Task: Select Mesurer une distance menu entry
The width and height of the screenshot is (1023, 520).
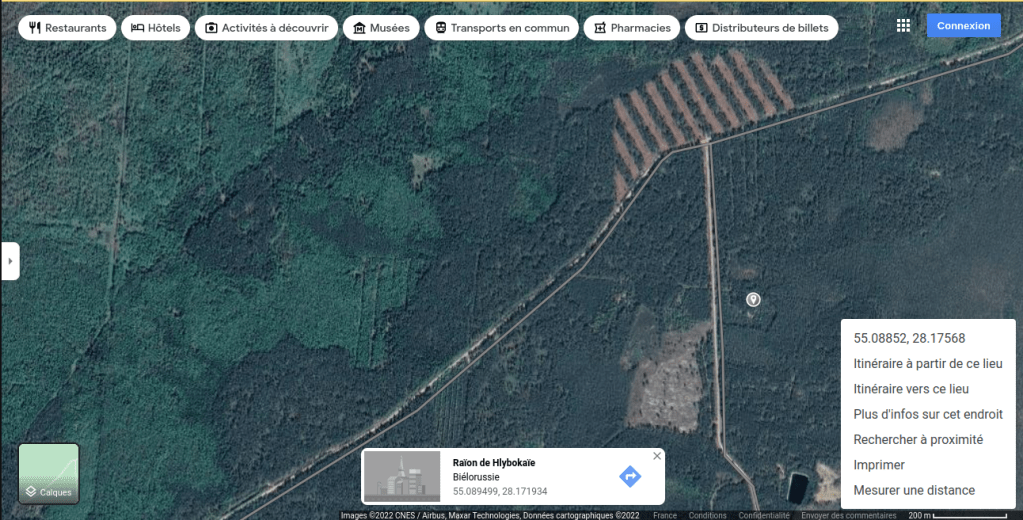Action: tap(913, 490)
